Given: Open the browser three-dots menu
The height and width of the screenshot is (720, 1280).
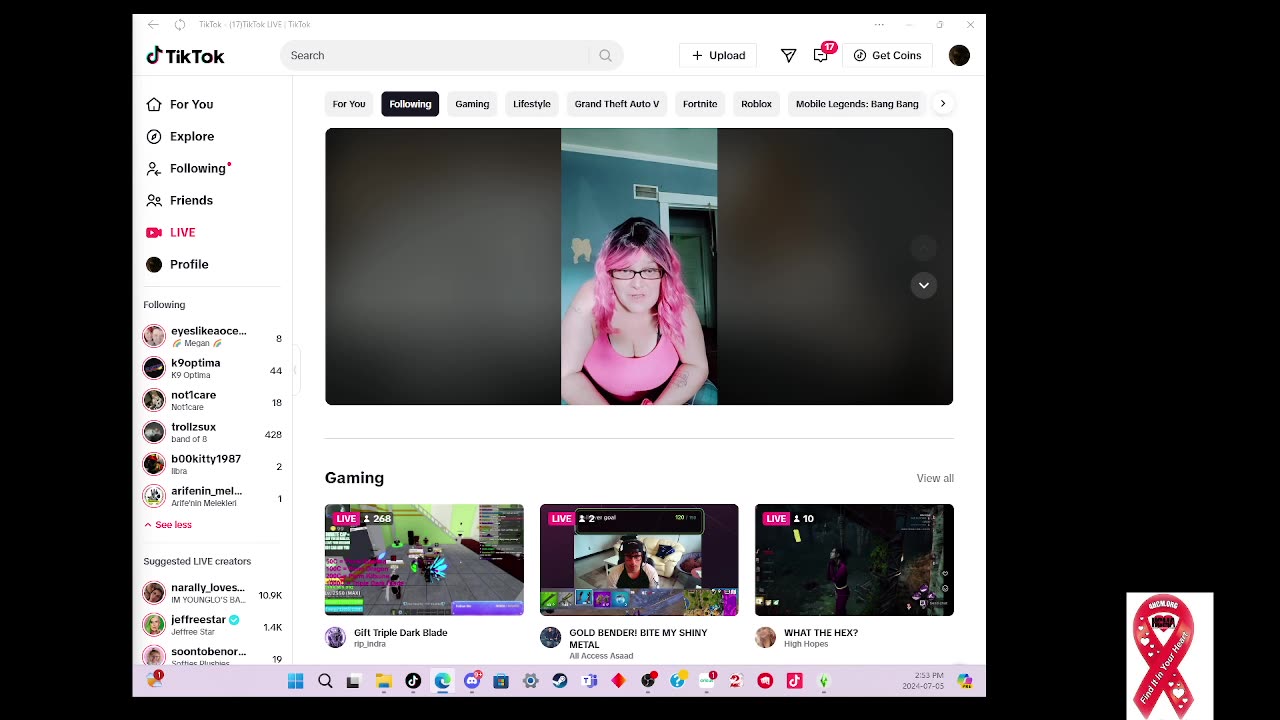Looking at the screenshot, I should coord(879,24).
